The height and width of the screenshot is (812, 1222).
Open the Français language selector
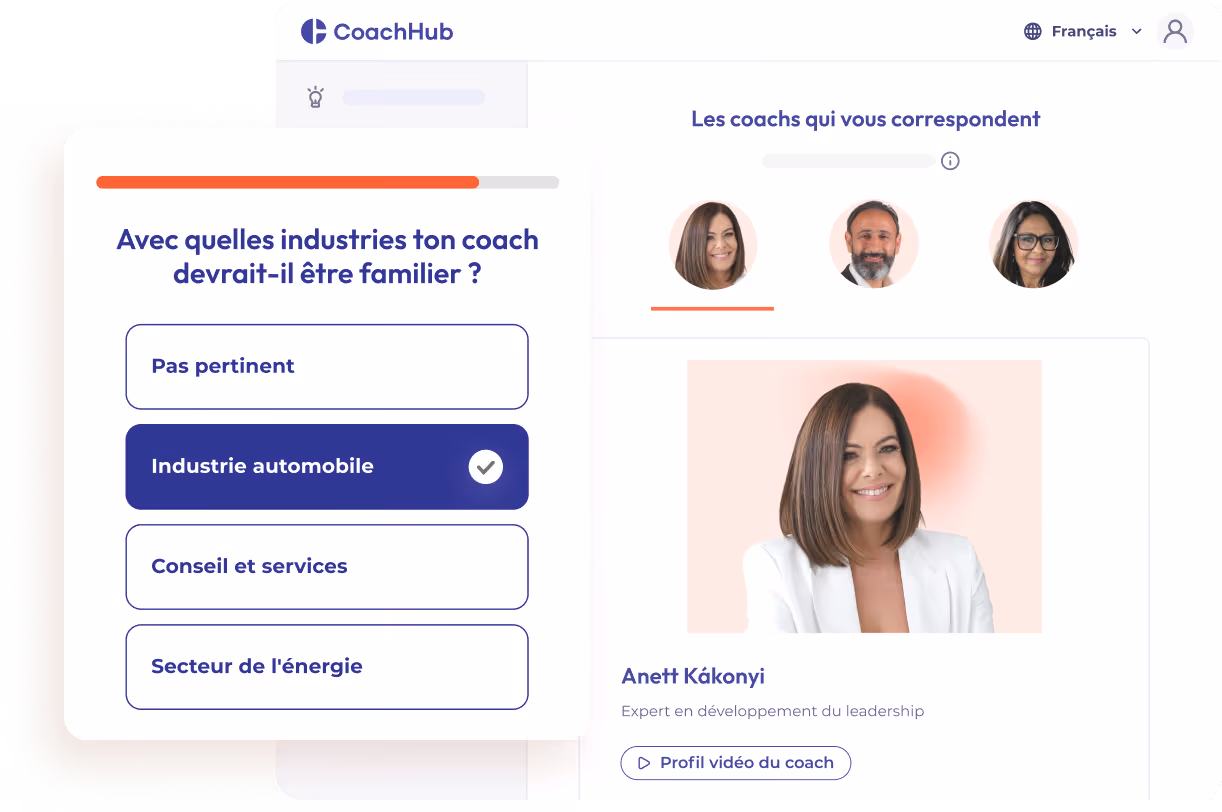coord(1083,32)
